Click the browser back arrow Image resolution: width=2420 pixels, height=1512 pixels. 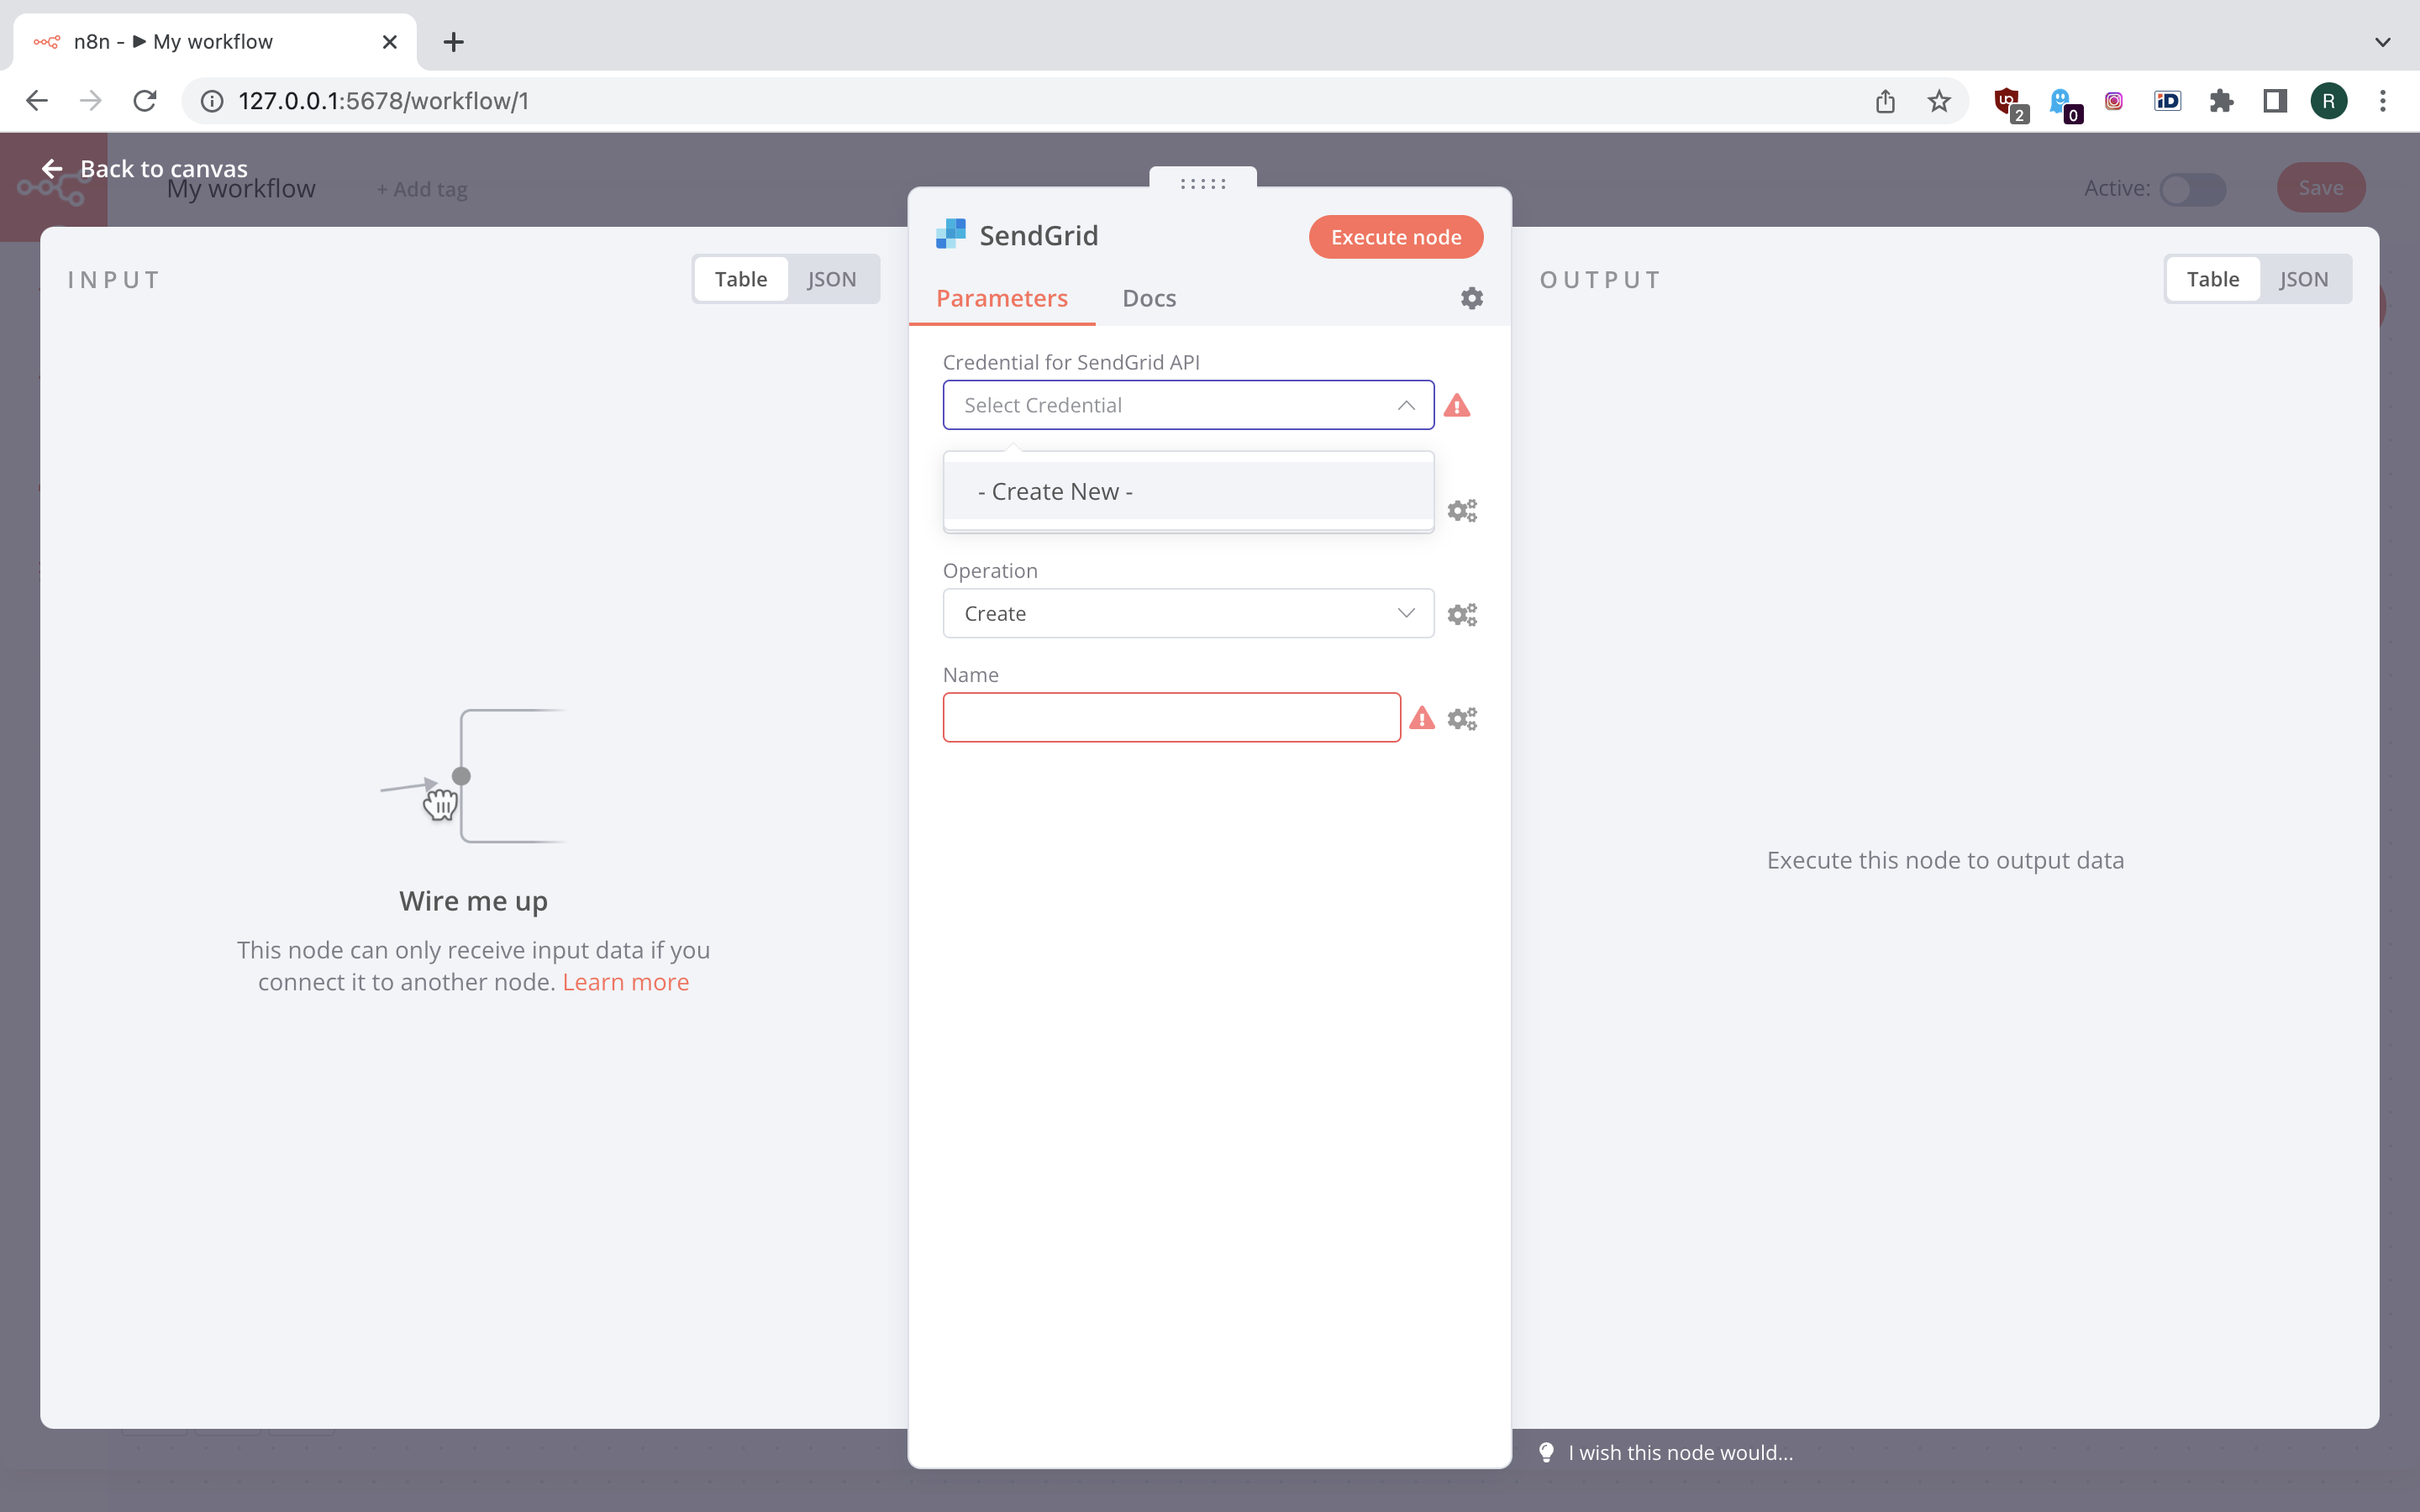pyautogui.click(x=37, y=101)
